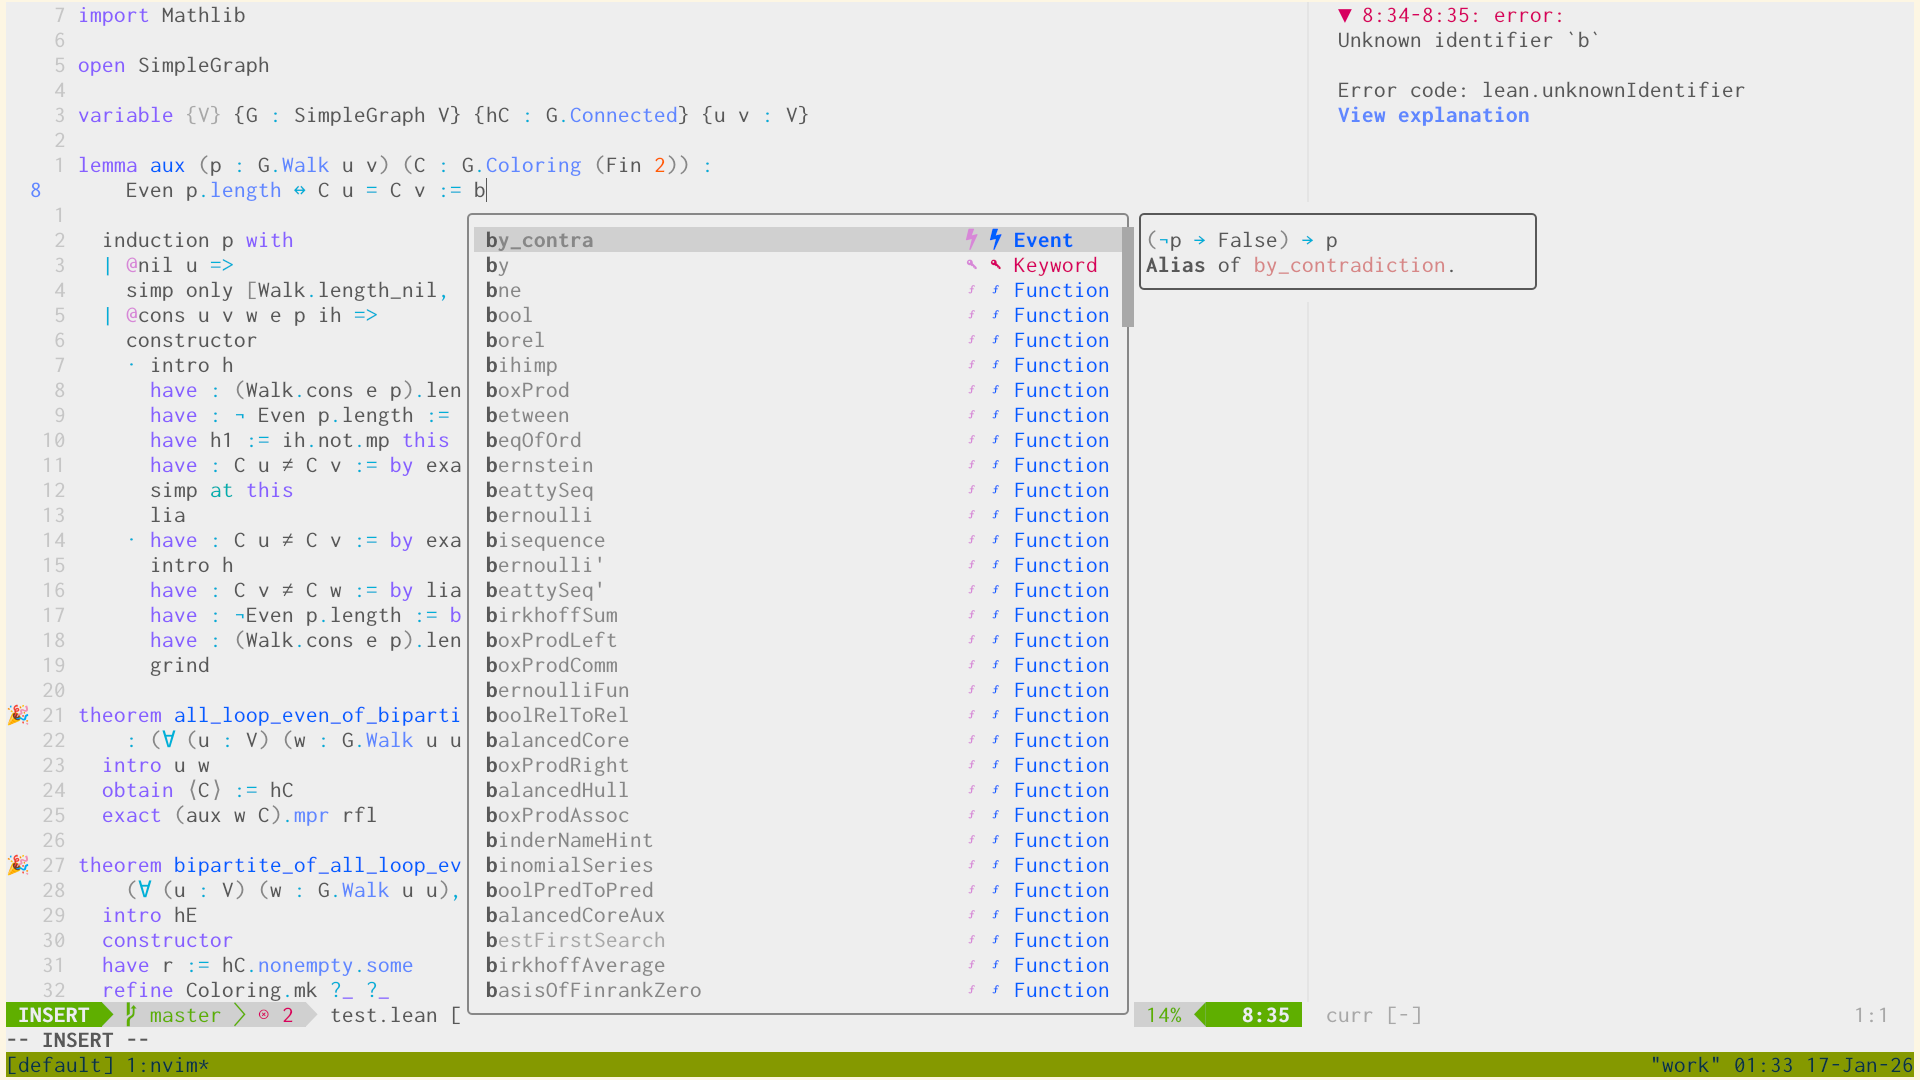Collapse the 8:34-8:35 error triangle
This screenshot has height=1080, width=1920.
(x=1345, y=15)
